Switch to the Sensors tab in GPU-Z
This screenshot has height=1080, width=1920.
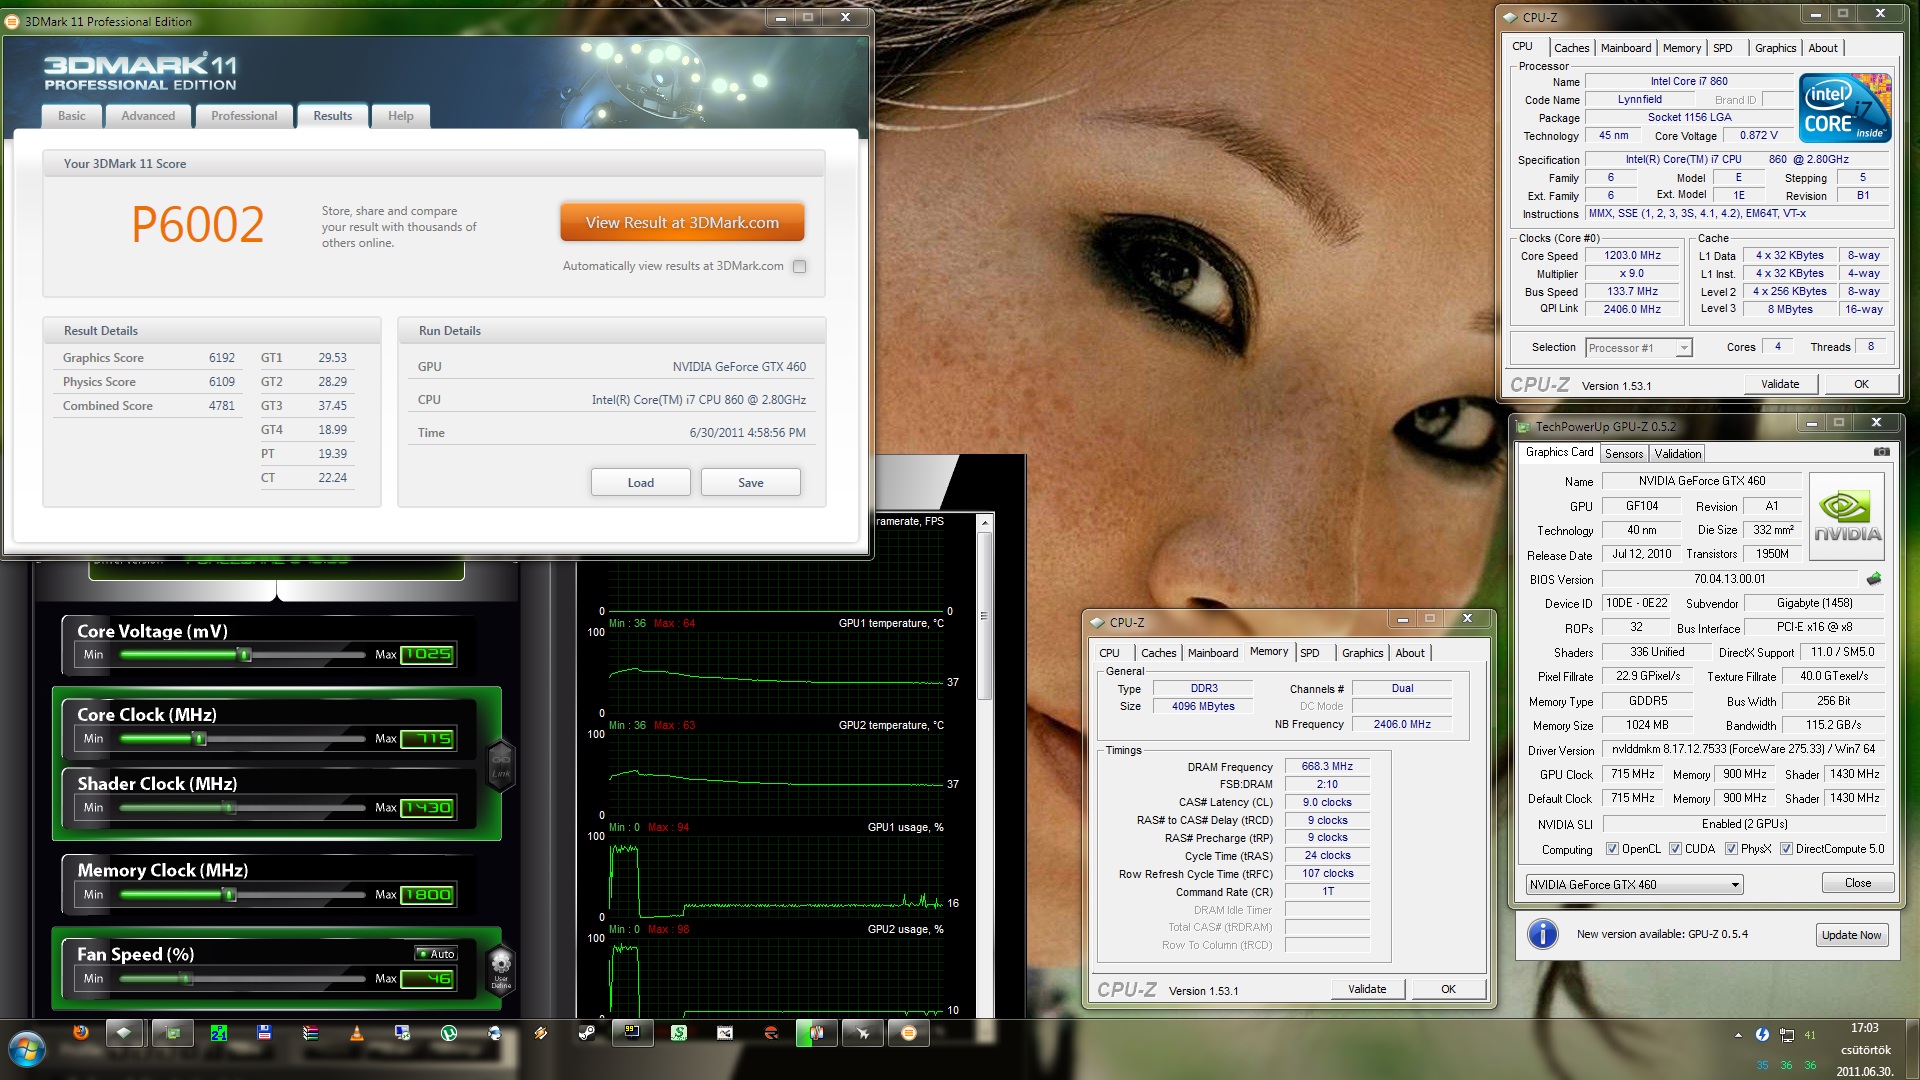(x=1623, y=454)
